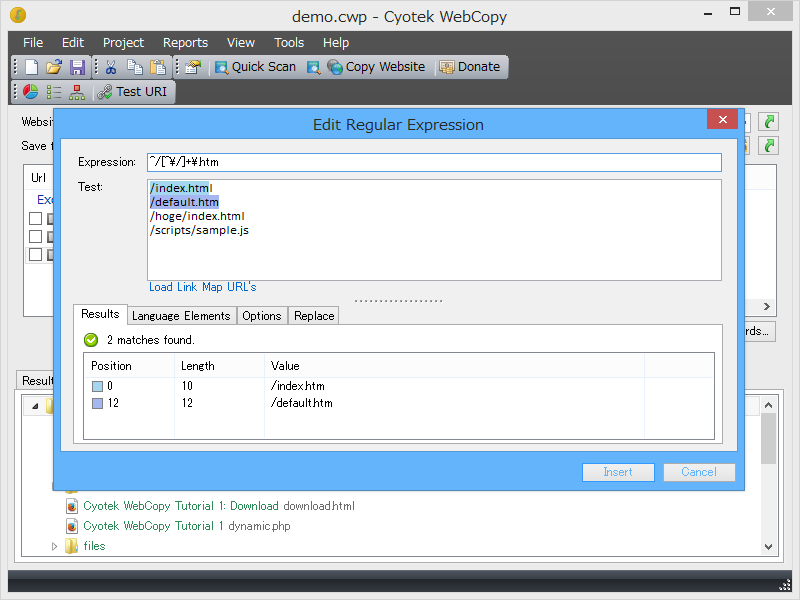Screen dimensions: 800x600
Task: Toggle the first checkbox in the Url list
Action: point(35,218)
